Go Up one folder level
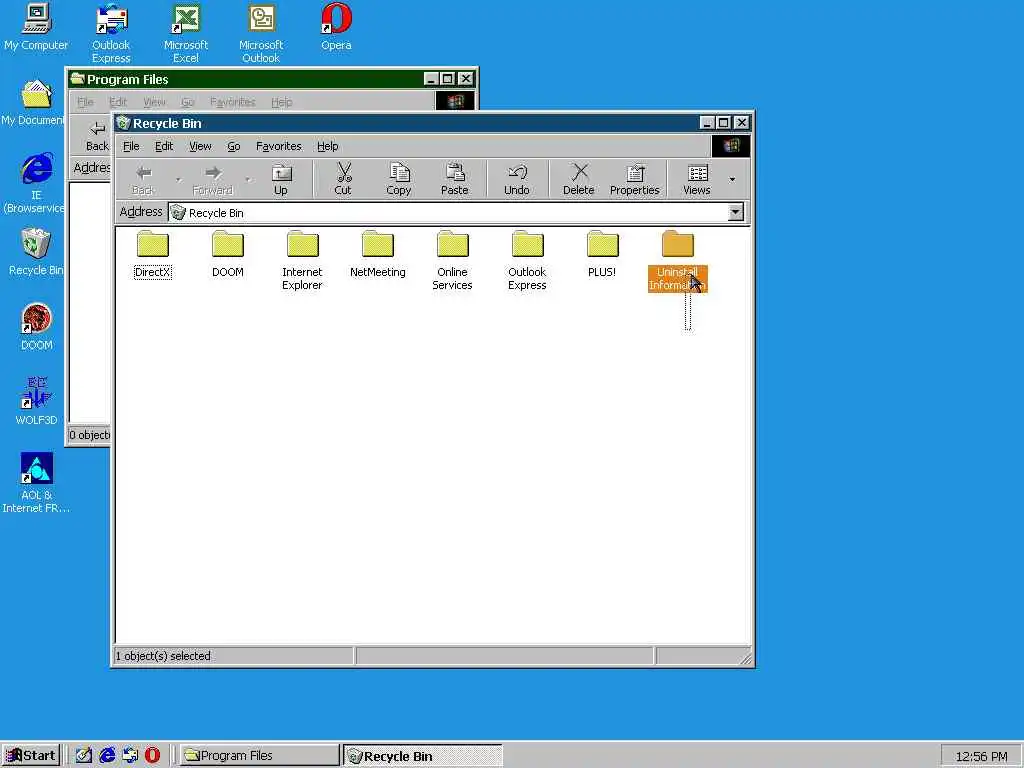1024x768 pixels. pos(281,179)
